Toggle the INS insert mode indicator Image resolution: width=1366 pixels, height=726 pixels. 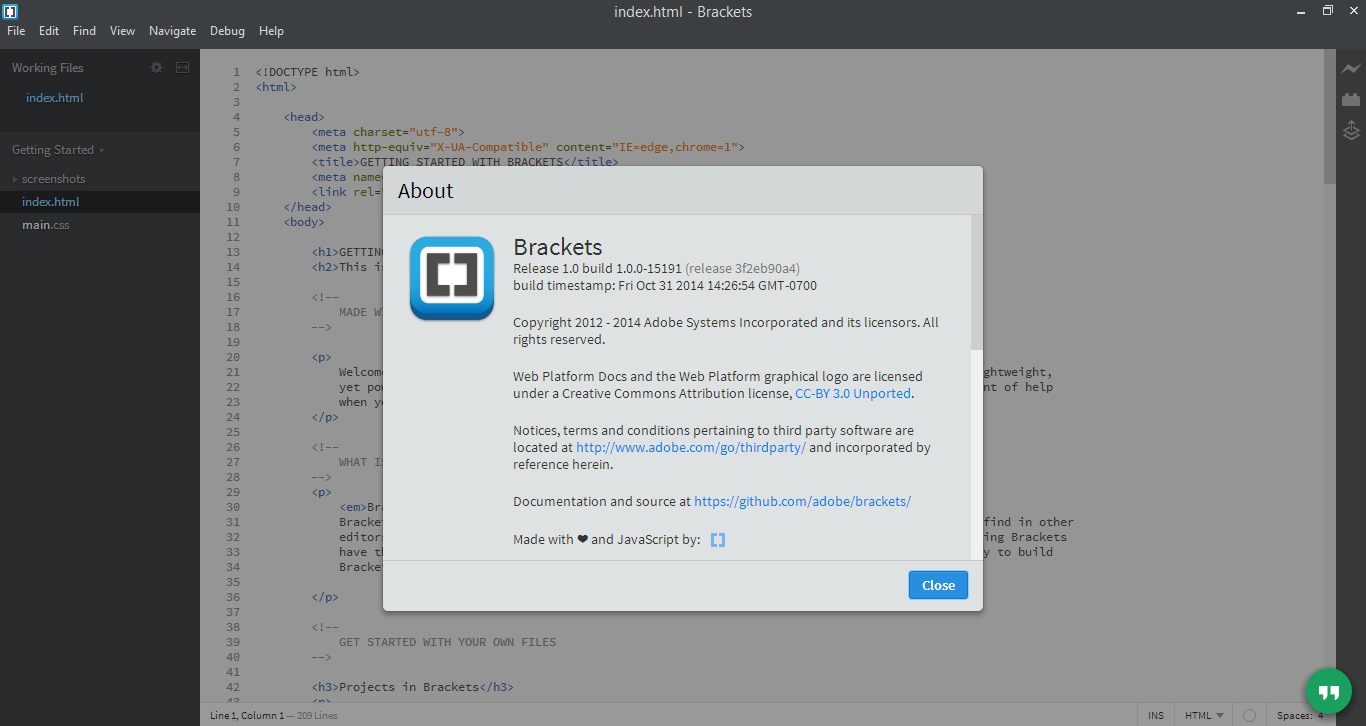pyautogui.click(x=1156, y=715)
